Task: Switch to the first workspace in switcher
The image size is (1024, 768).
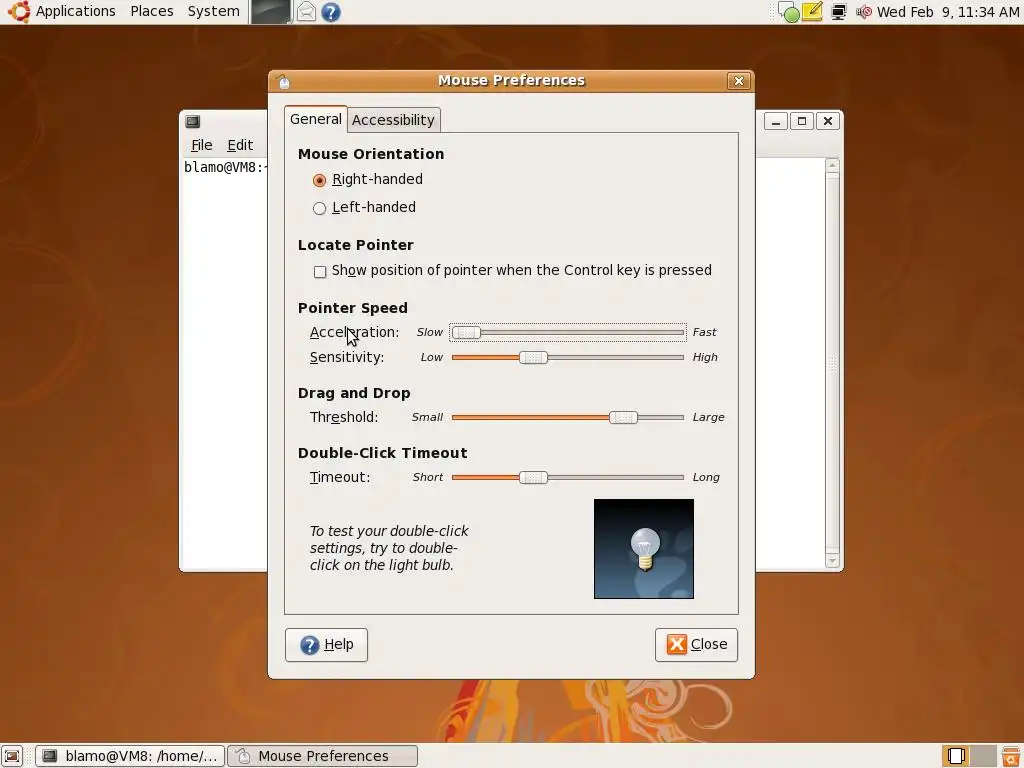Action: [x=956, y=756]
